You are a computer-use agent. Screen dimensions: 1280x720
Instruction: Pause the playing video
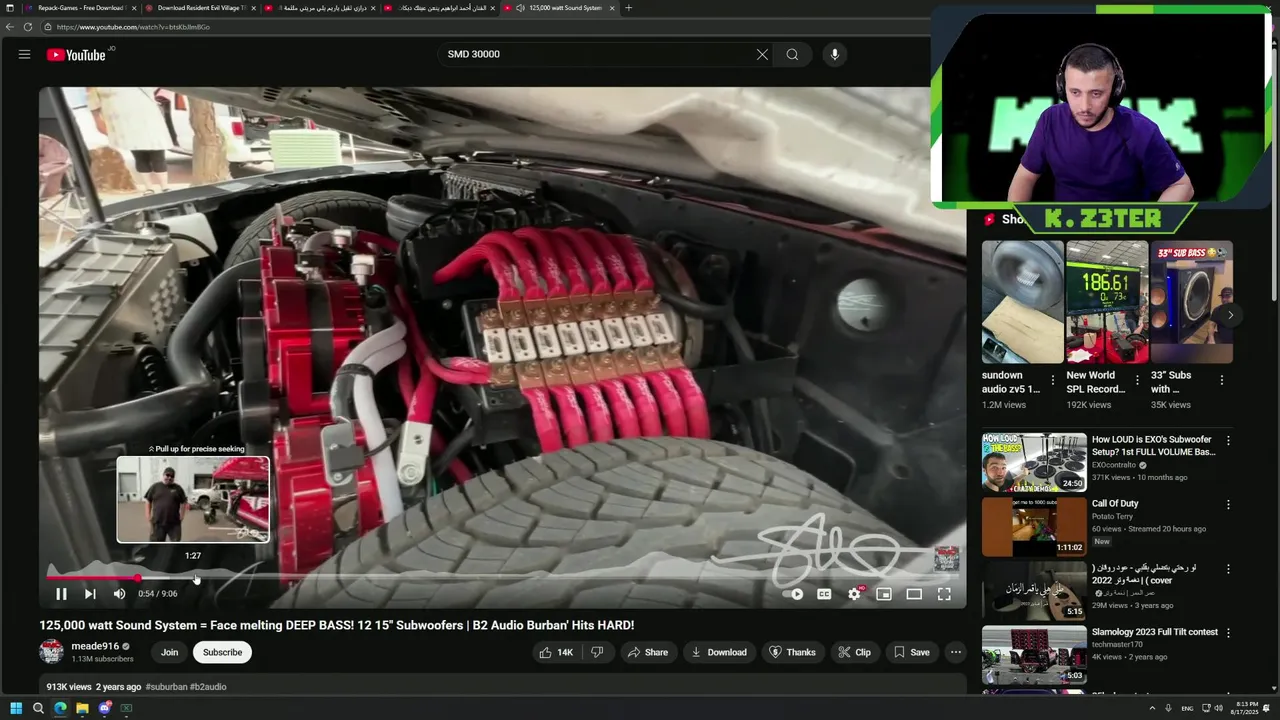pos(61,594)
